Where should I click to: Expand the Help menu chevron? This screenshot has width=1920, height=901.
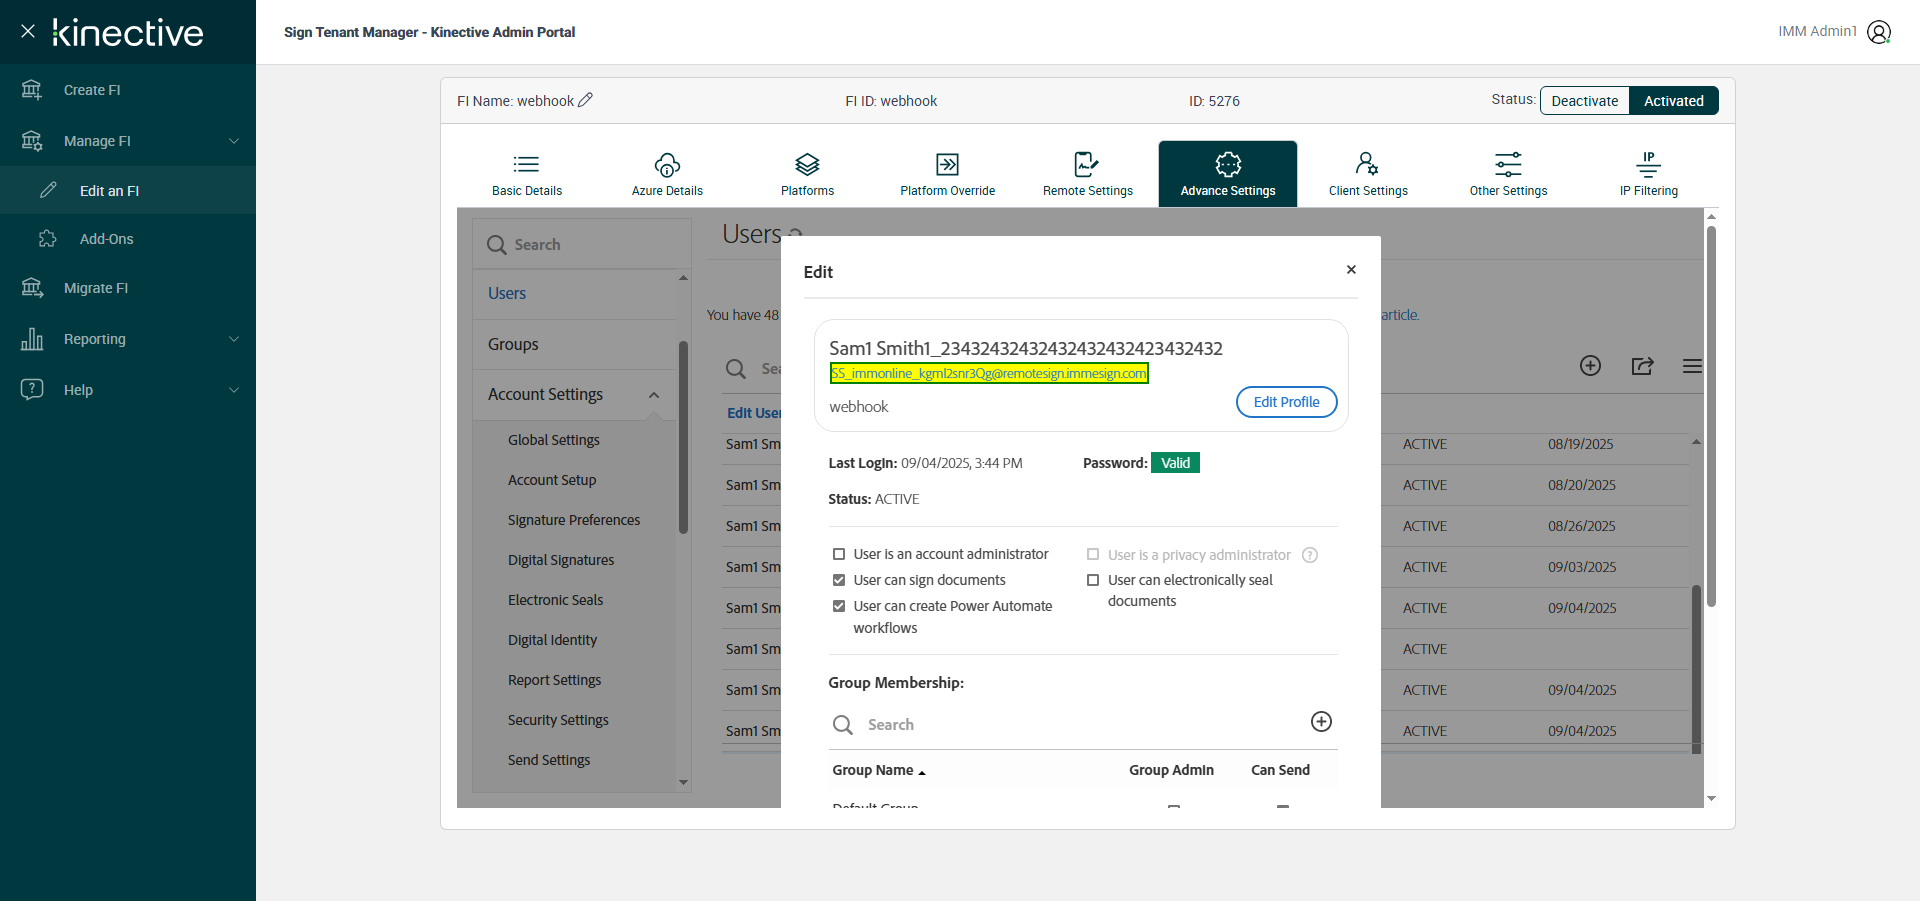tap(234, 390)
